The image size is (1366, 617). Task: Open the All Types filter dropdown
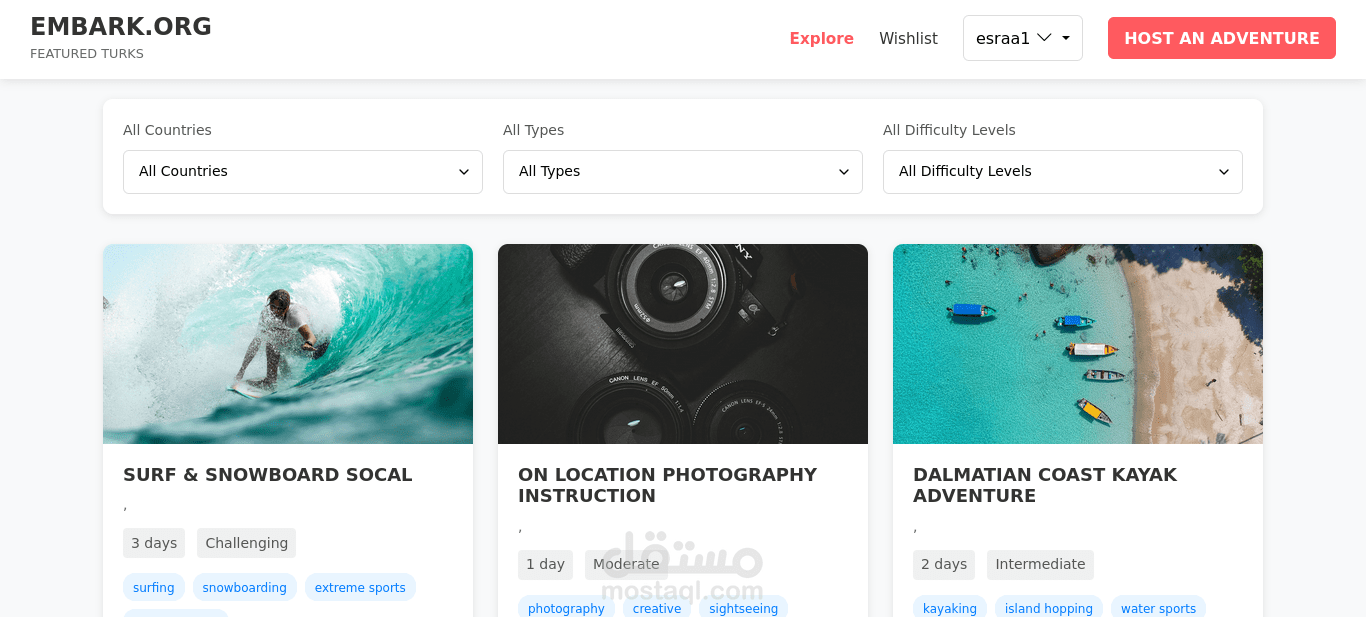click(x=682, y=172)
